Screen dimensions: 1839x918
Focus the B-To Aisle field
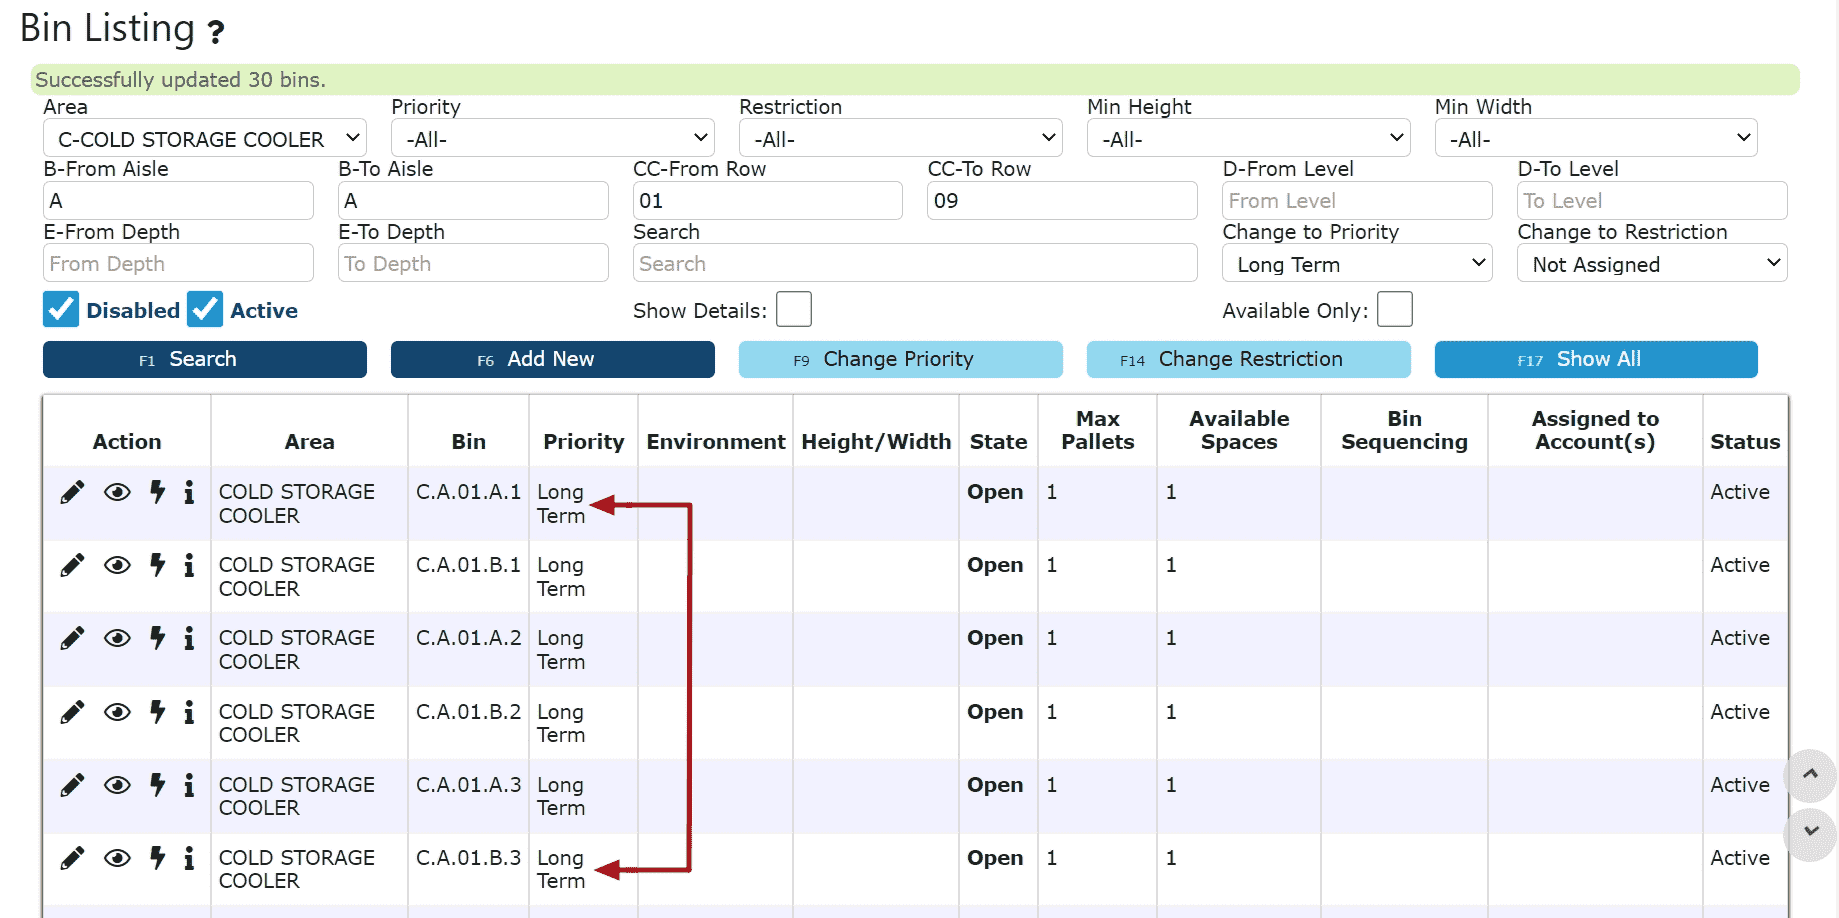(x=473, y=200)
